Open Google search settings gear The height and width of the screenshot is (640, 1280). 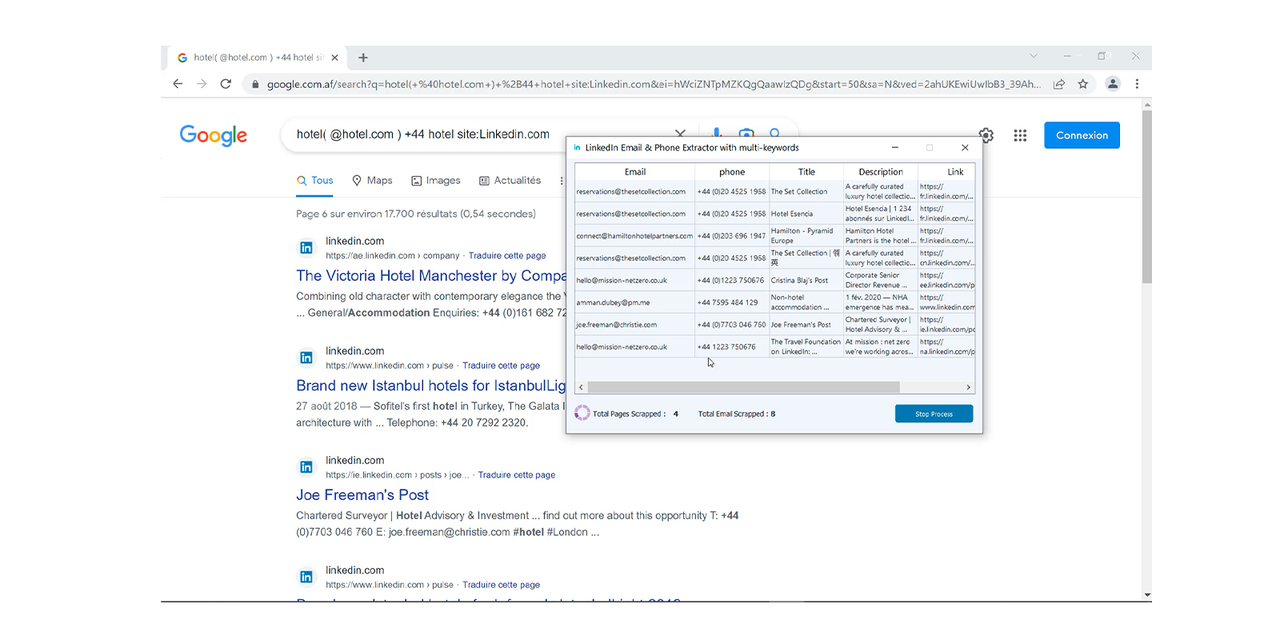point(986,135)
